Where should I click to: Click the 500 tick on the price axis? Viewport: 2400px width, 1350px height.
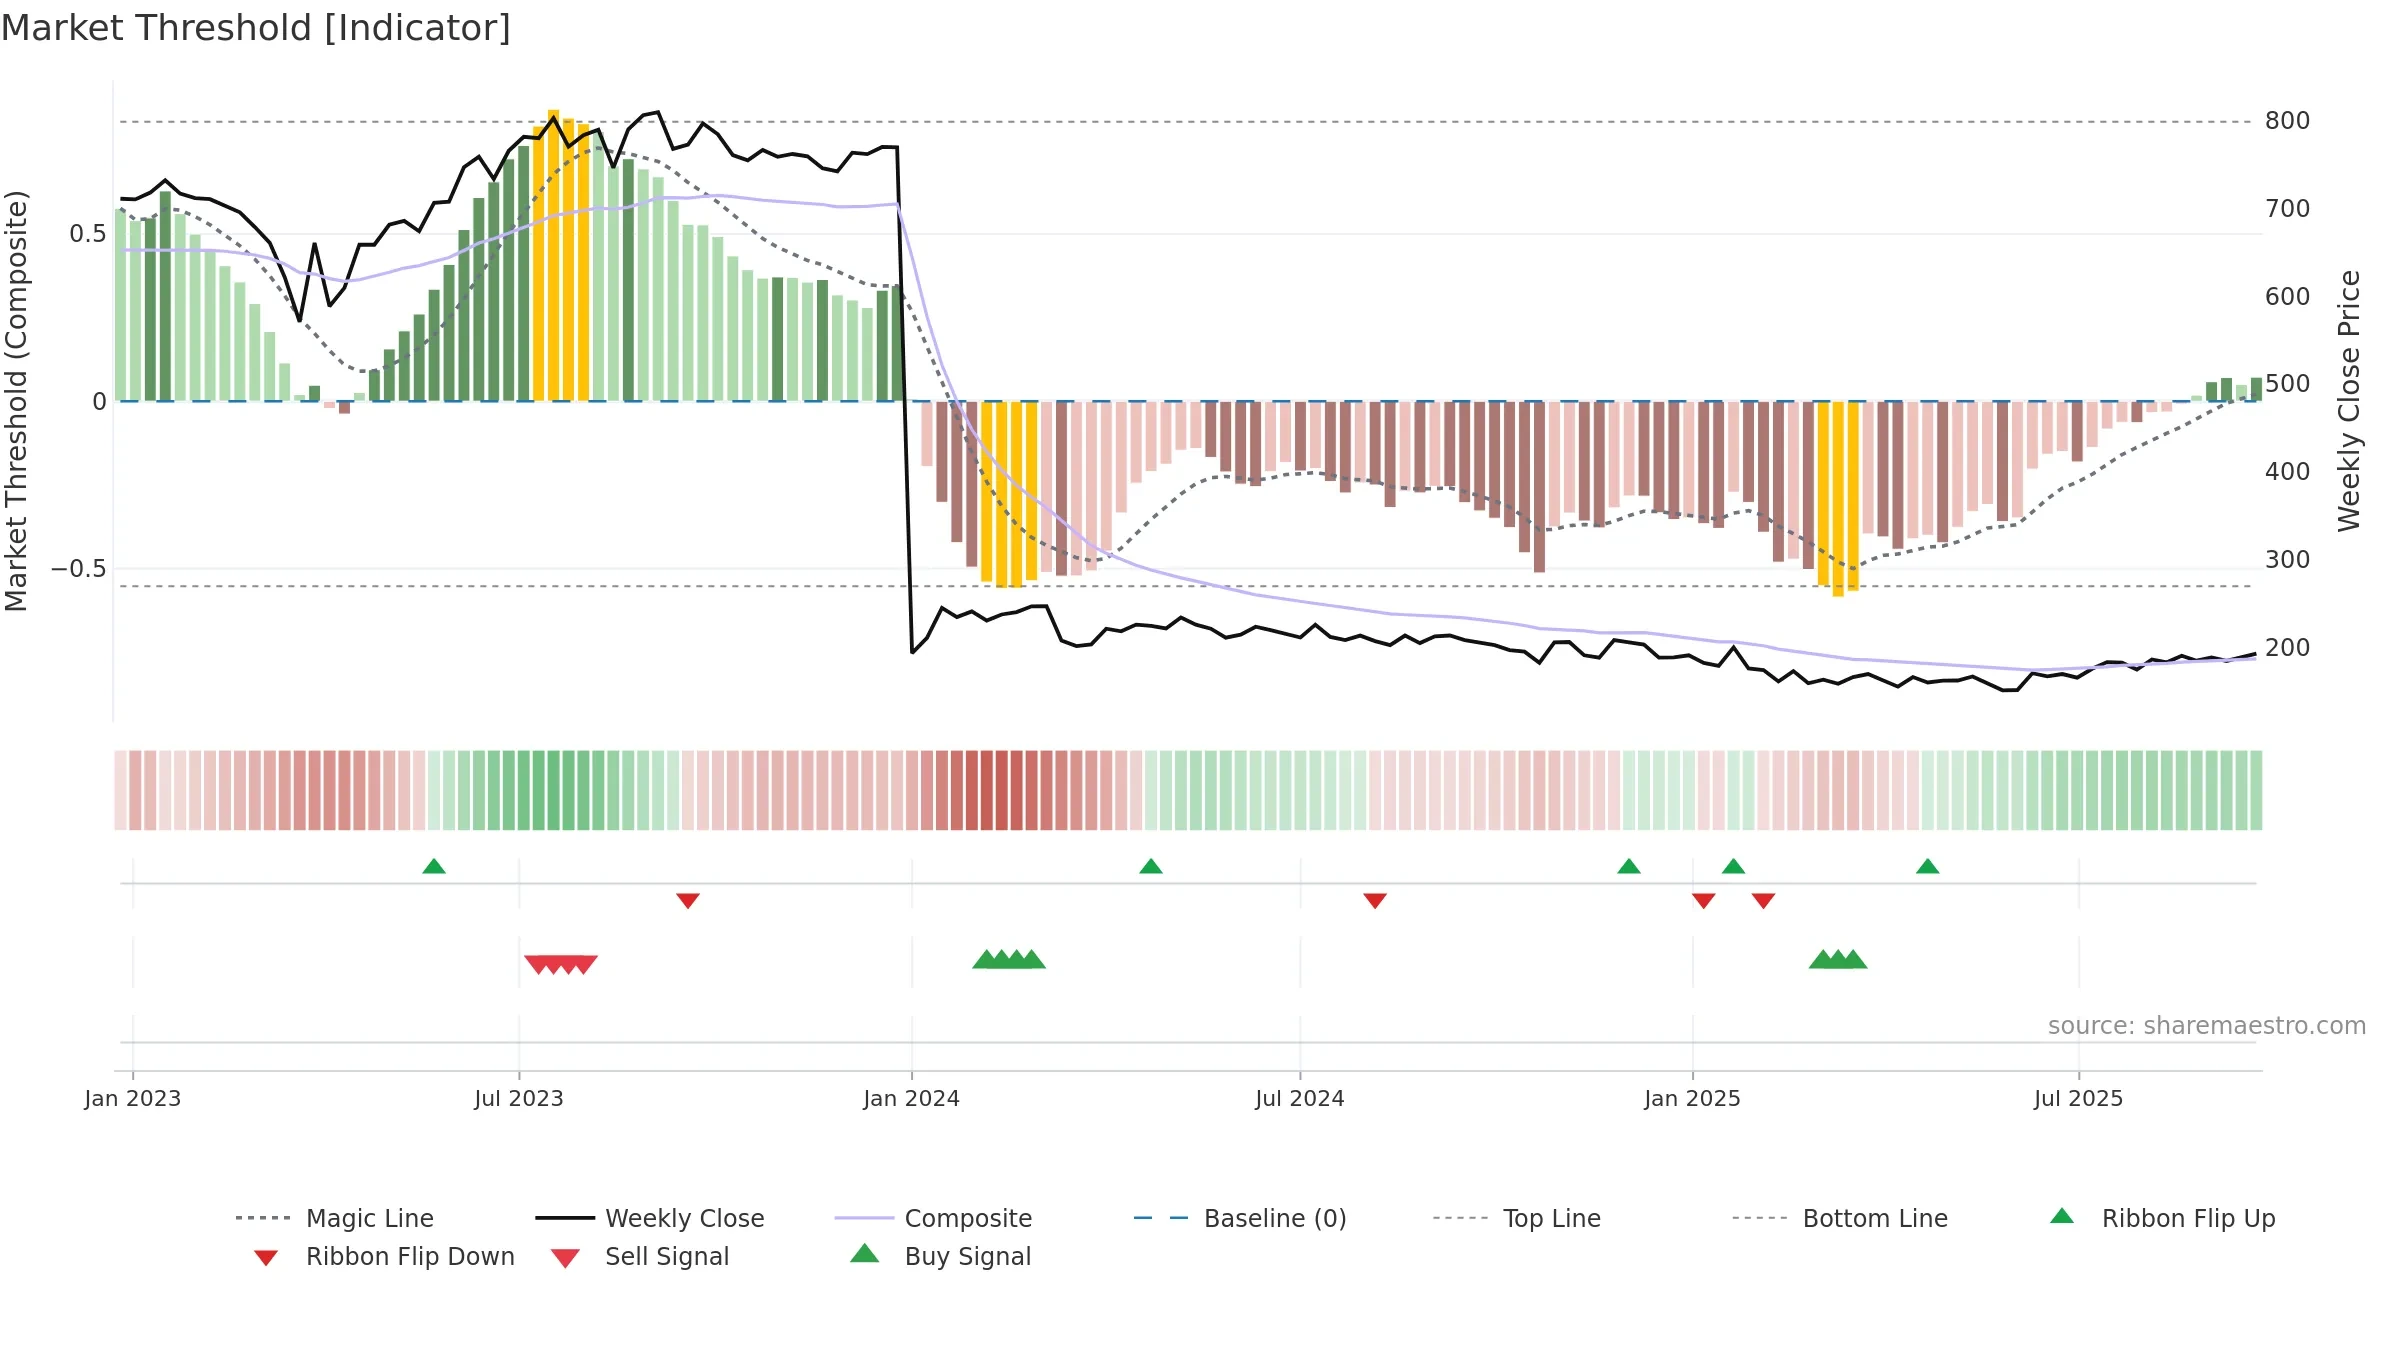click(x=2288, y=384)
